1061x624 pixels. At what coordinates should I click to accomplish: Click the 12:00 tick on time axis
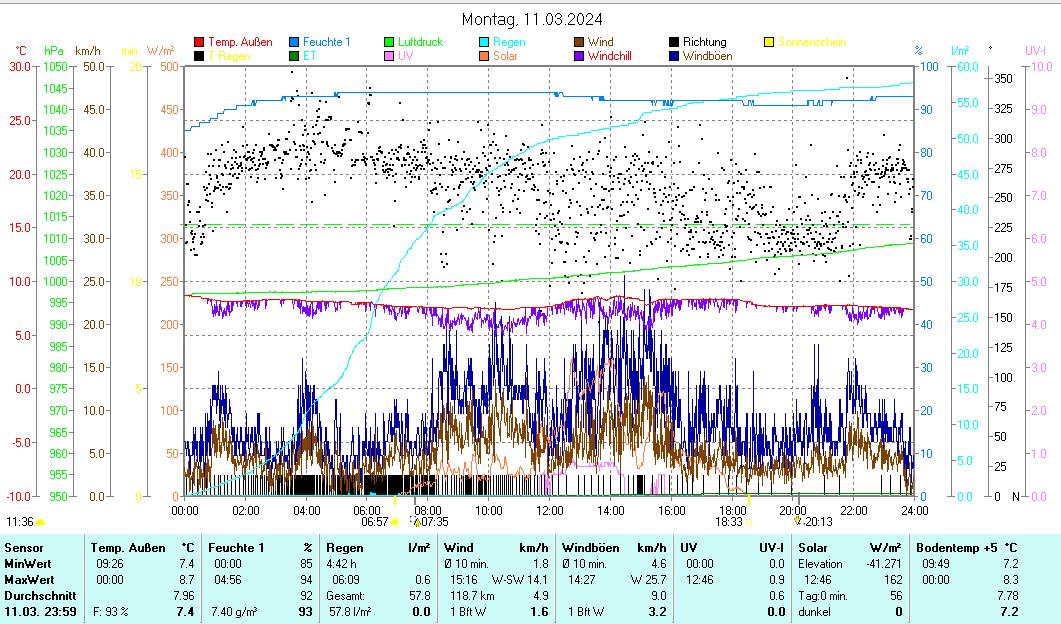(549, 510)
